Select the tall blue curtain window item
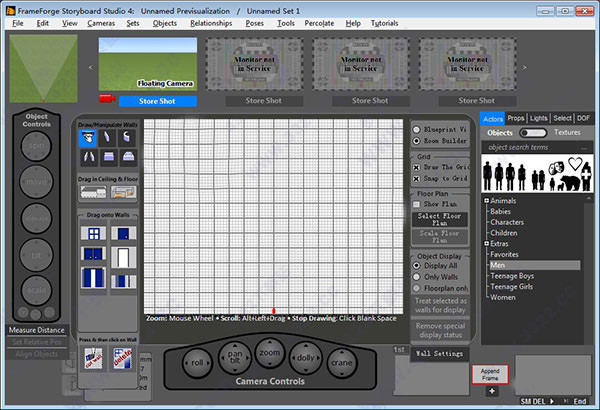600x410 pixels. (x=93, y=278)
